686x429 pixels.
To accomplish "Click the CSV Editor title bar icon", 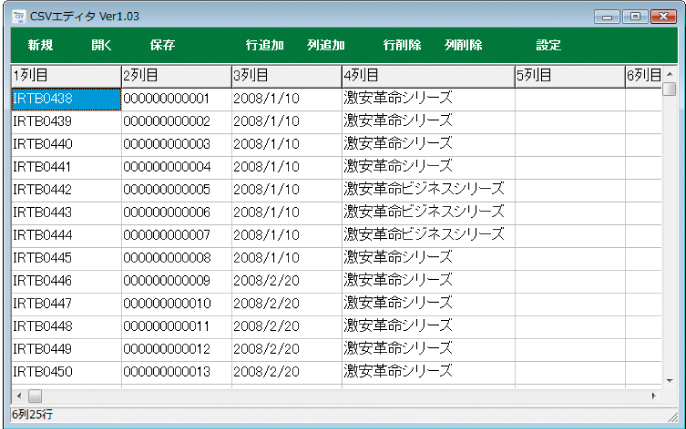I will (18, 16).
